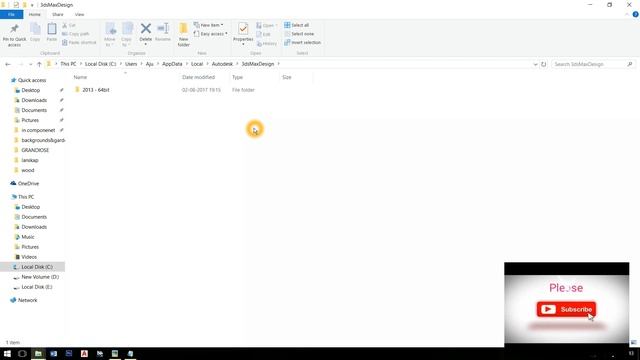Click the Back navigation arrow
This screenshot has height=360, width=640.
click(8, 64)
